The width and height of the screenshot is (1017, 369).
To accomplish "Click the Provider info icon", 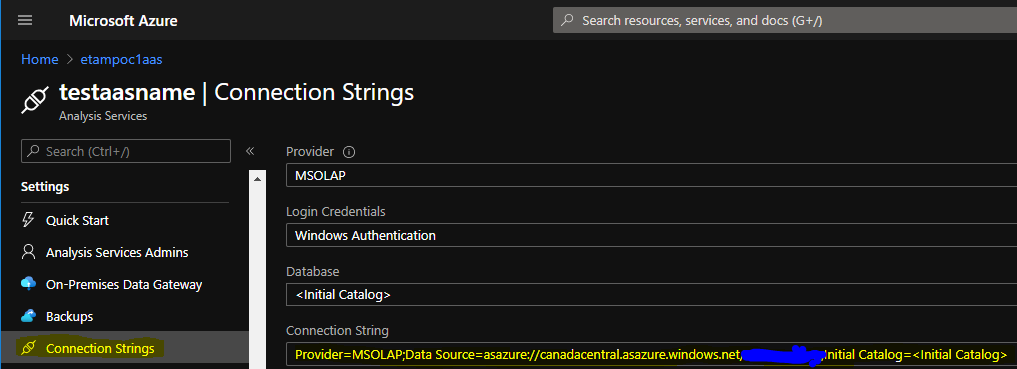I will pos(349,152).
